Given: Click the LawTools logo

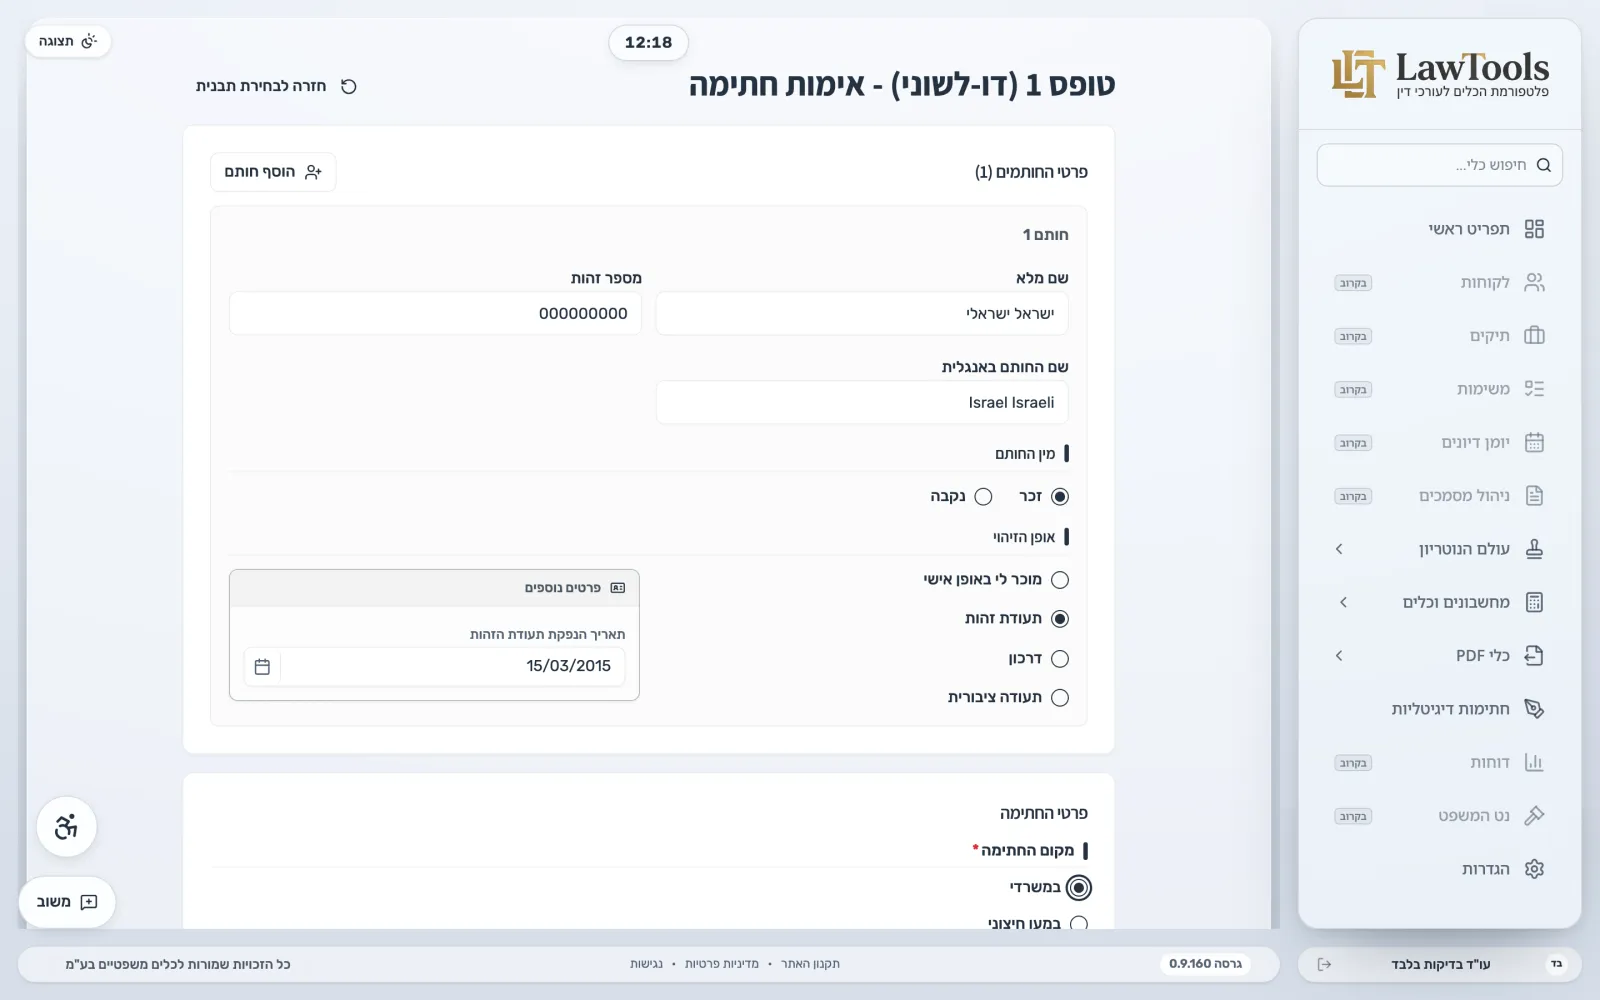Looking at the screenshot, I should 1440,75.
